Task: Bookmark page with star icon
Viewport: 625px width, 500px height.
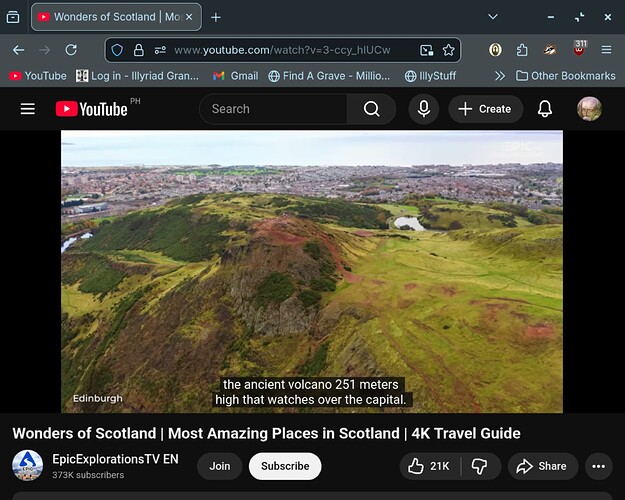Action: pos(448,50)
